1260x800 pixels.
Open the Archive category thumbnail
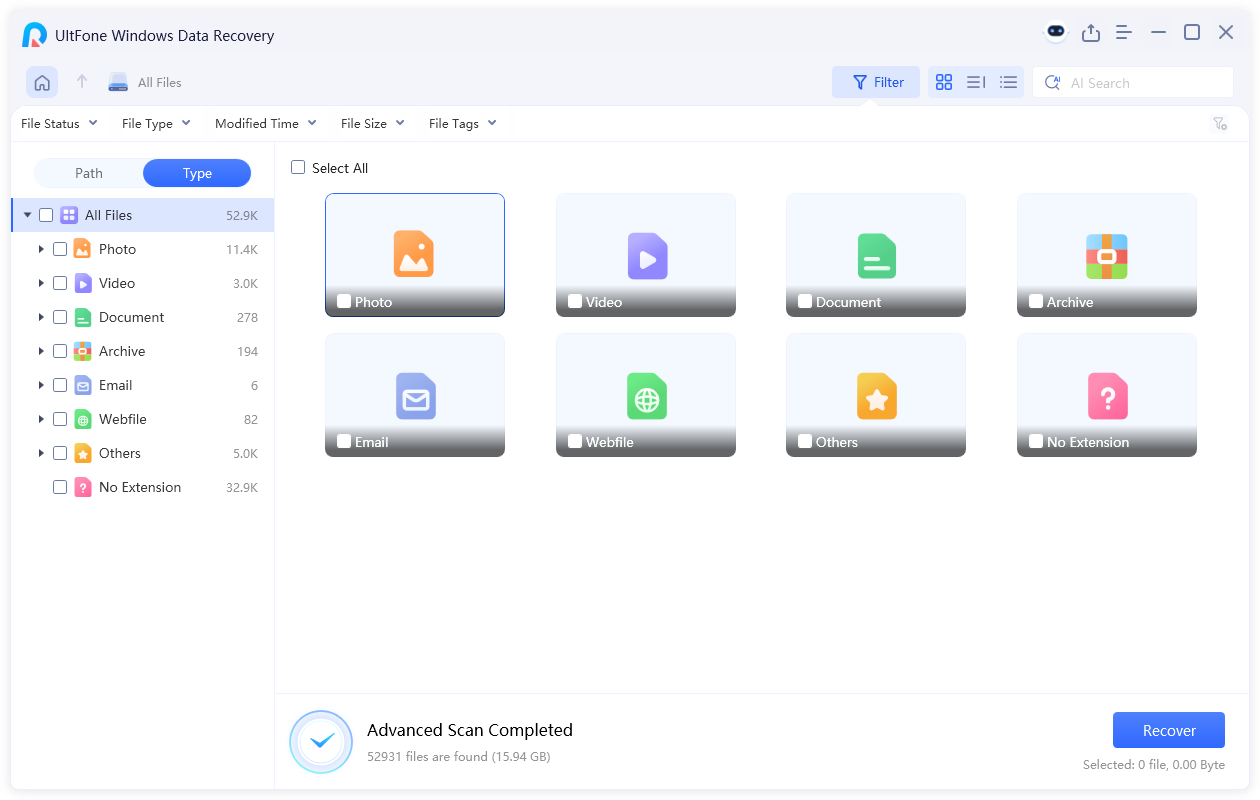tap(1106, 255)
